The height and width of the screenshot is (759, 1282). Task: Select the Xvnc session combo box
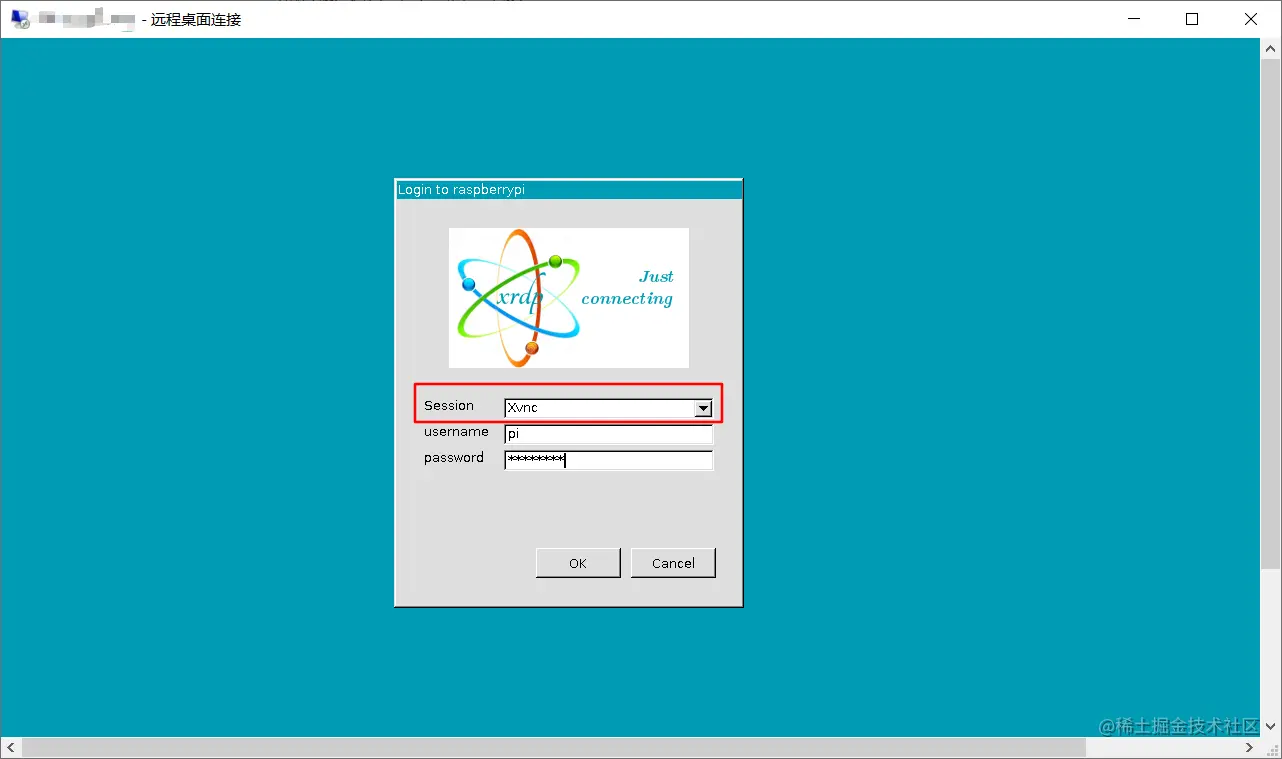[608, 408]
